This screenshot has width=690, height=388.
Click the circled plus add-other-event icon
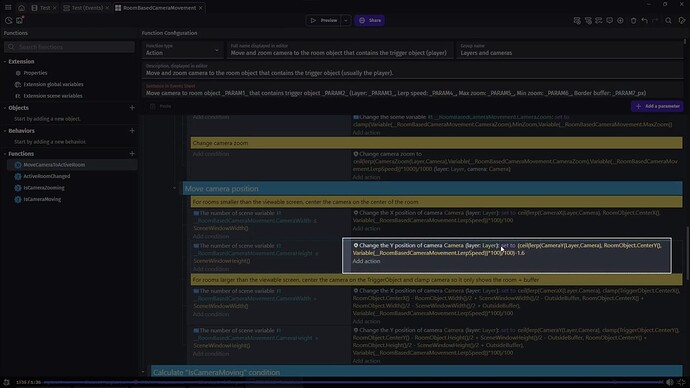(x=620, y=20)
